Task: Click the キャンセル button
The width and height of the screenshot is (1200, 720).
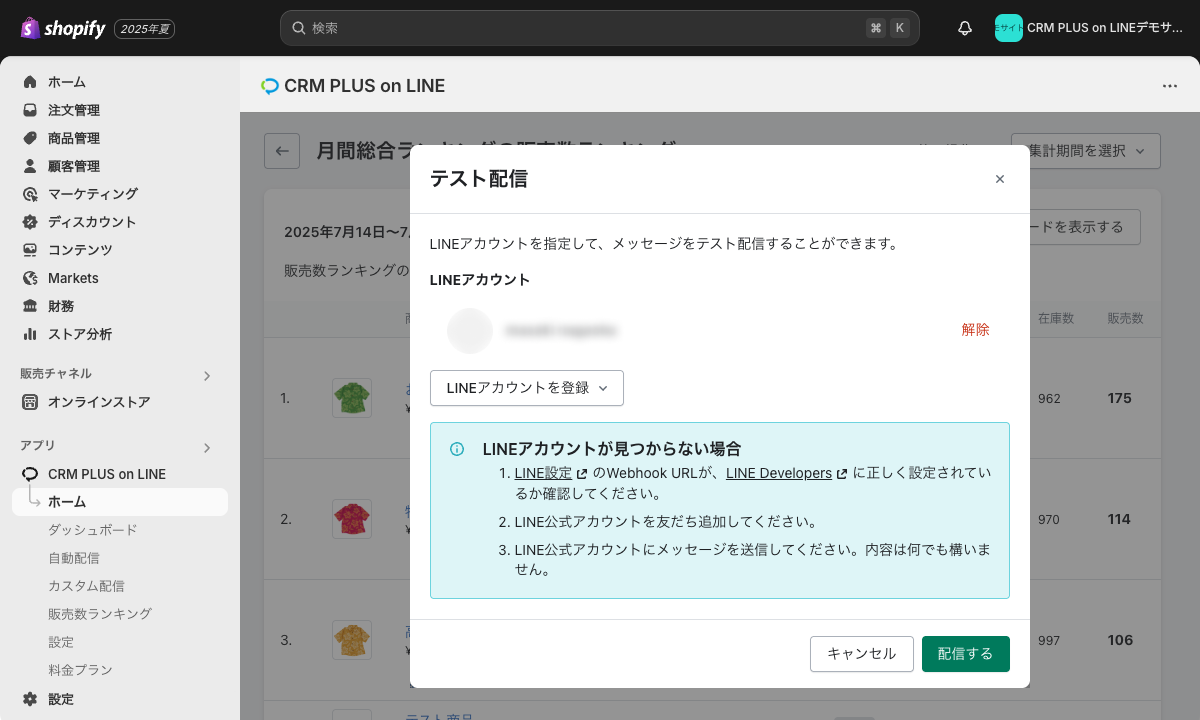Action: coord(862,654)
